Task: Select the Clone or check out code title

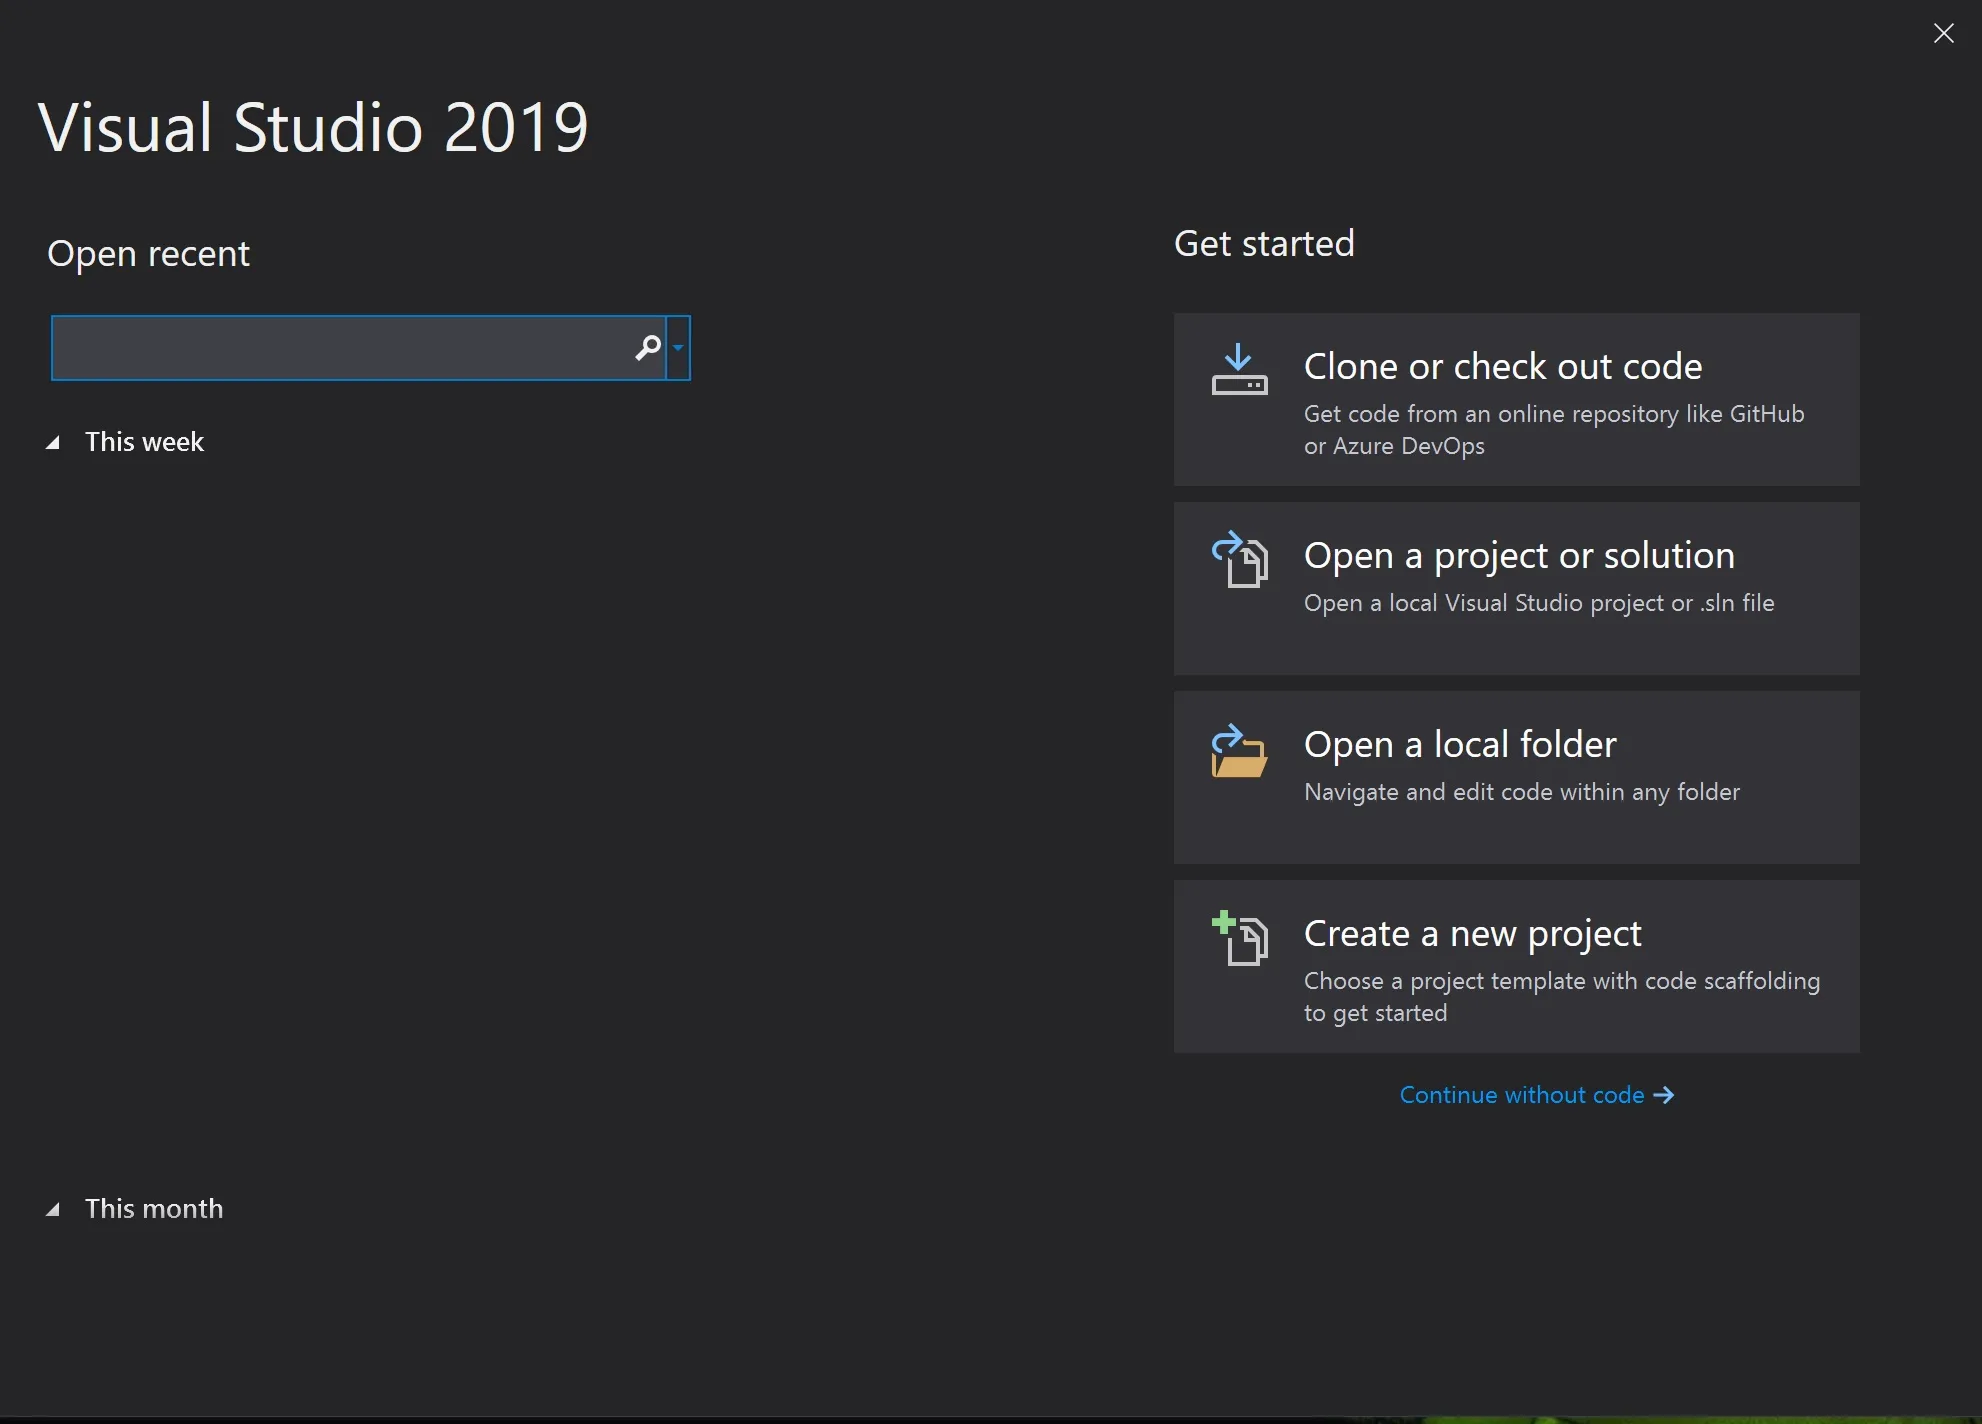Action: click(x=1503, y=367)
